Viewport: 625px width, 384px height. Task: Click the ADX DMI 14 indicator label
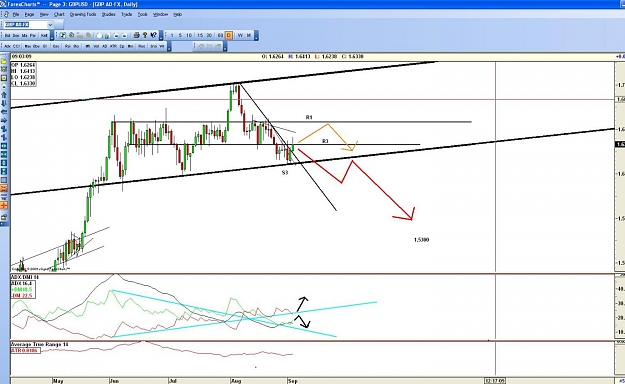(25, 277)
